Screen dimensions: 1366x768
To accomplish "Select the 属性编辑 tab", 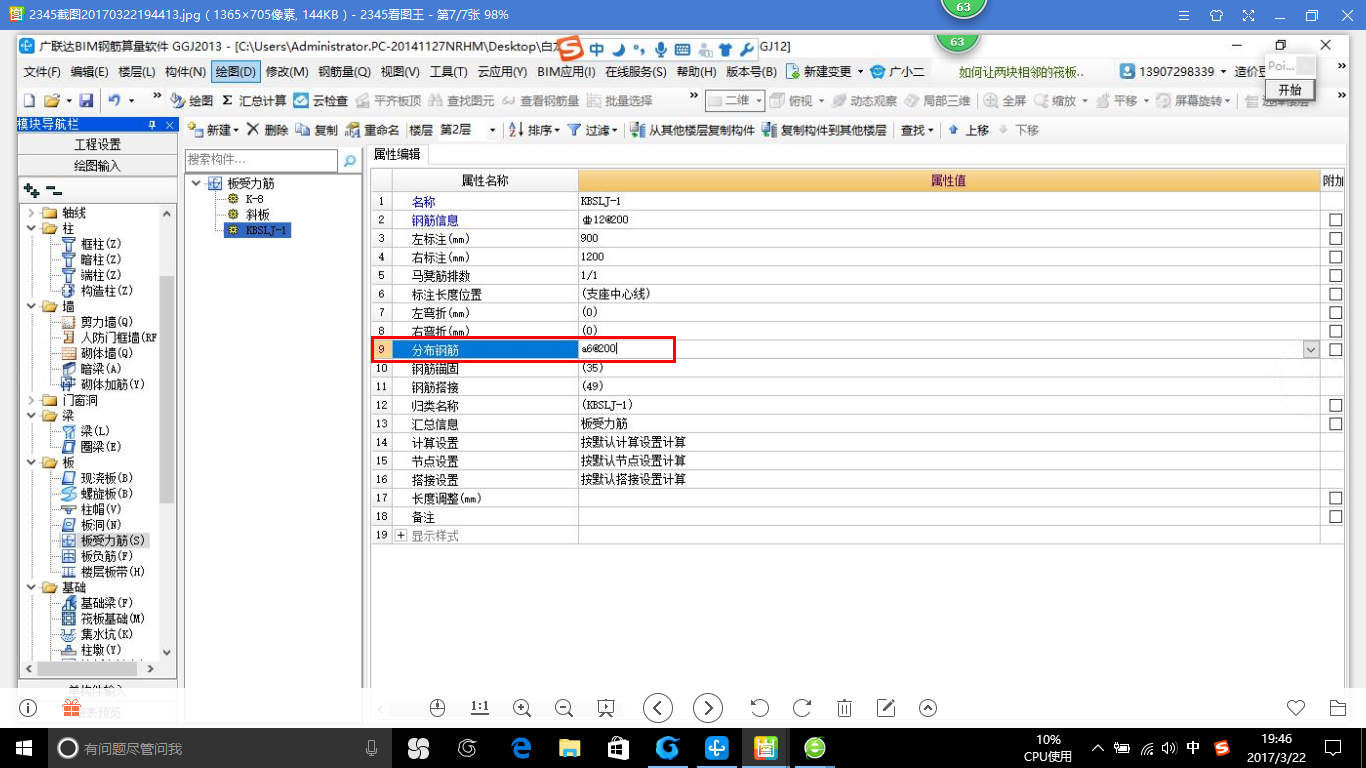I will (397, 154).
